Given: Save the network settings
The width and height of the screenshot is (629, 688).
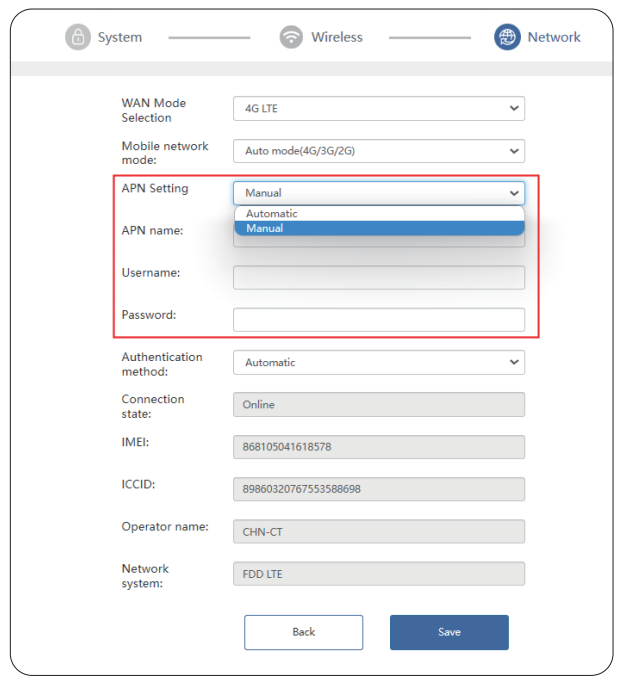Looking at the screenshot, I should [449, 632].
